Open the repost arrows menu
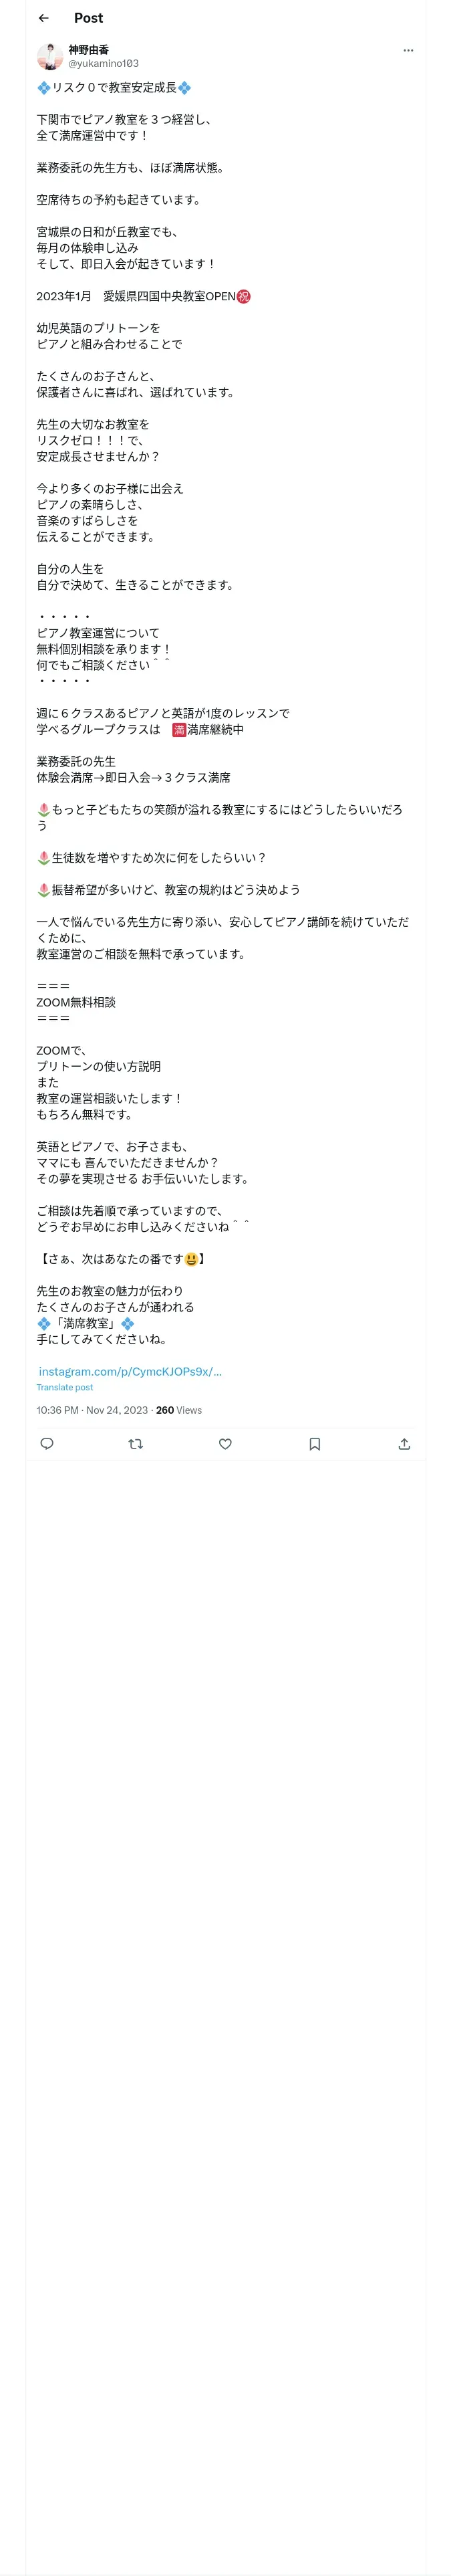Viewport: 451px width, 2576px height. tap(136, 1443)
